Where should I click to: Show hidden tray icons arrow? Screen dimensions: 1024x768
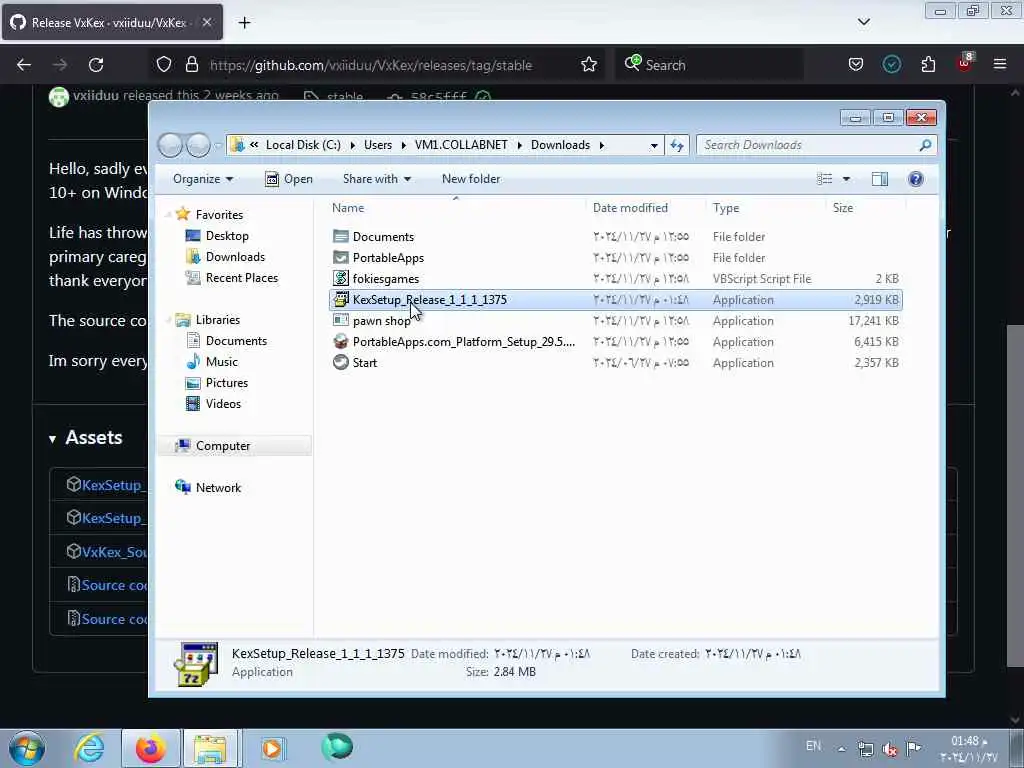pyautogui.click(x=841, y=749)
